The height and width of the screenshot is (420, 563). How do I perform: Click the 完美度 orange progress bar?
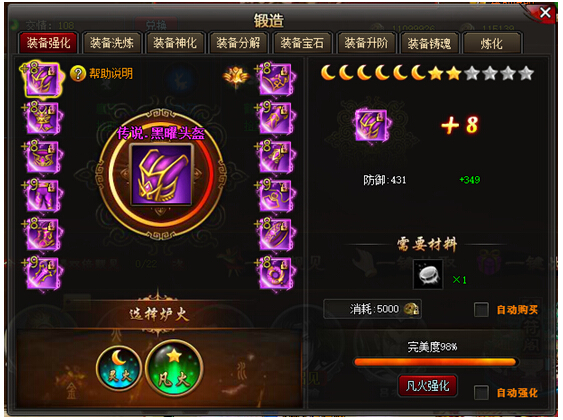coord(435,362)
